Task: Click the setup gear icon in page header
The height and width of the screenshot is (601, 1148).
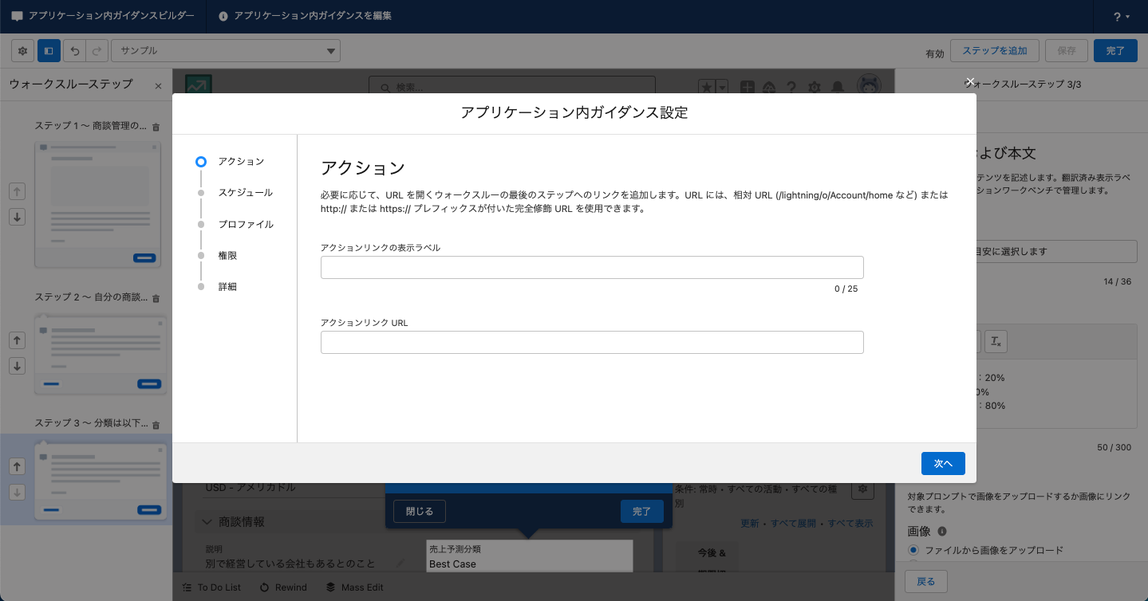Action: [x=814, y=87]
